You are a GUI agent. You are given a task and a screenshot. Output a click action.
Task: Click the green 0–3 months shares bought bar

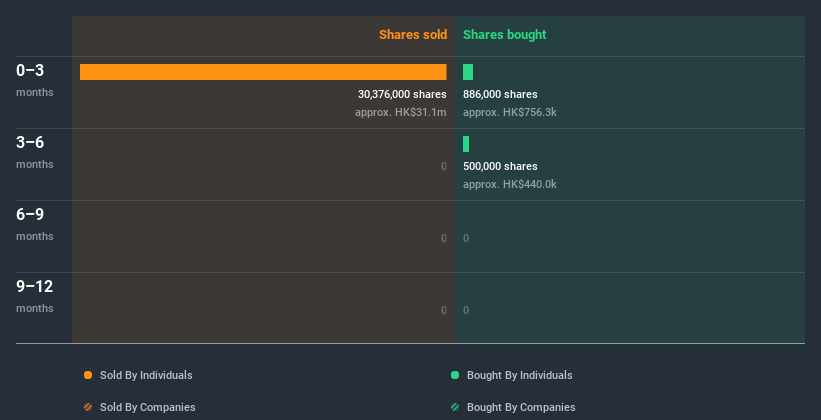coord(468,72)
